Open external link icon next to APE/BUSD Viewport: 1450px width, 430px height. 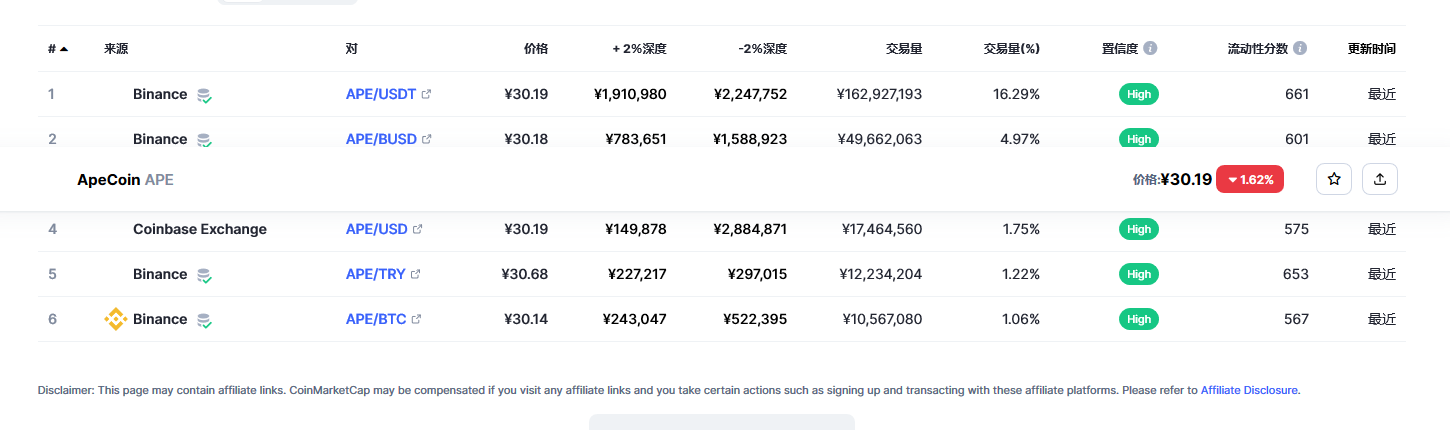pos(427,139)
